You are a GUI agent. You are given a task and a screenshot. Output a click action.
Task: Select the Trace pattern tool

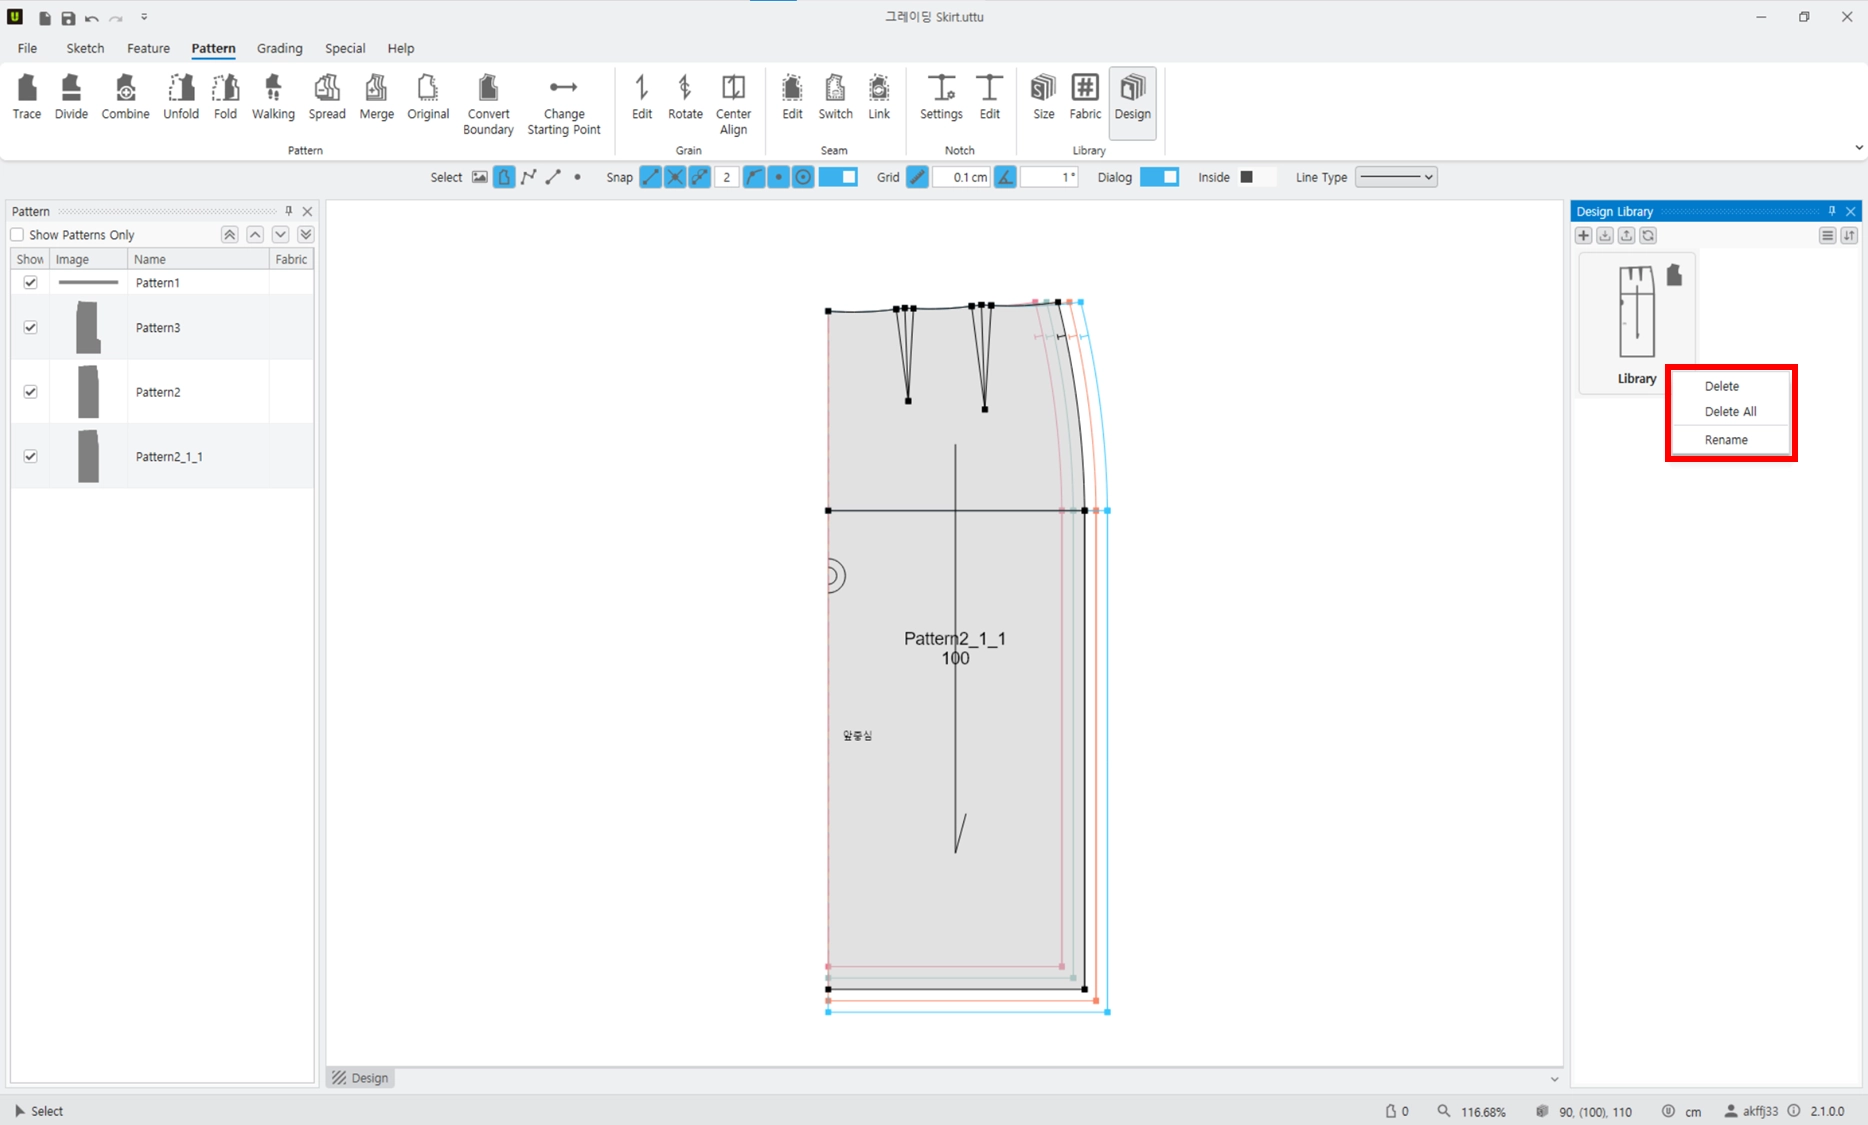27,98
